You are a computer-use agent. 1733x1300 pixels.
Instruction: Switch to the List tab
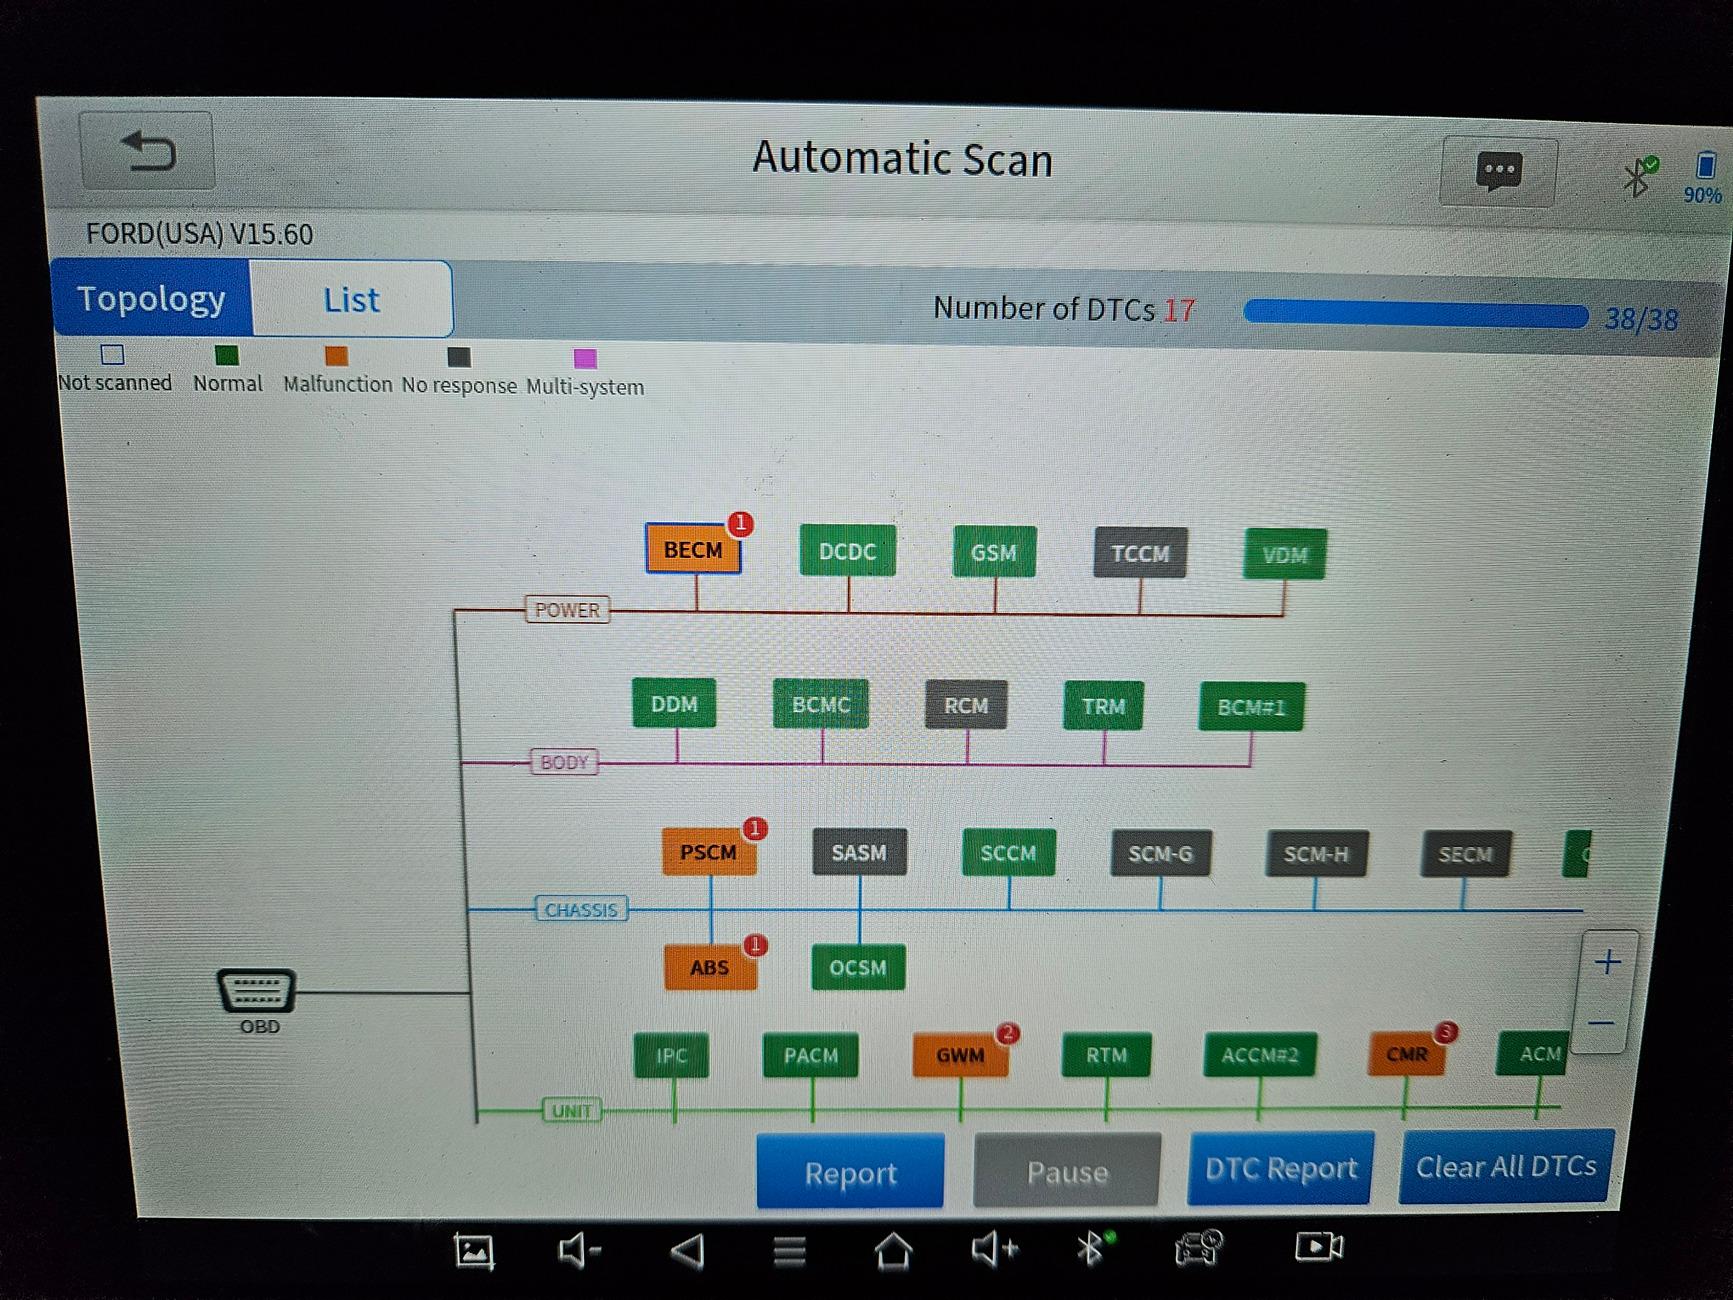coord(351,300)
